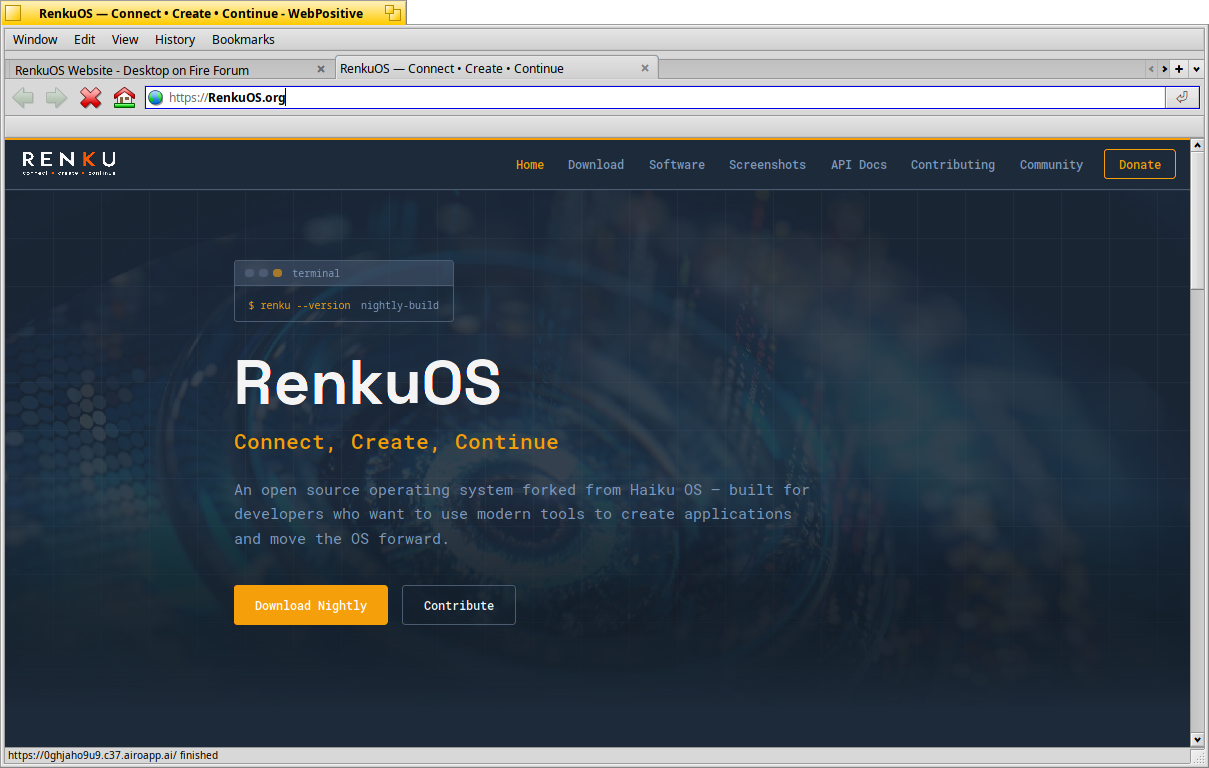Go to the Software section

[677, 165]
